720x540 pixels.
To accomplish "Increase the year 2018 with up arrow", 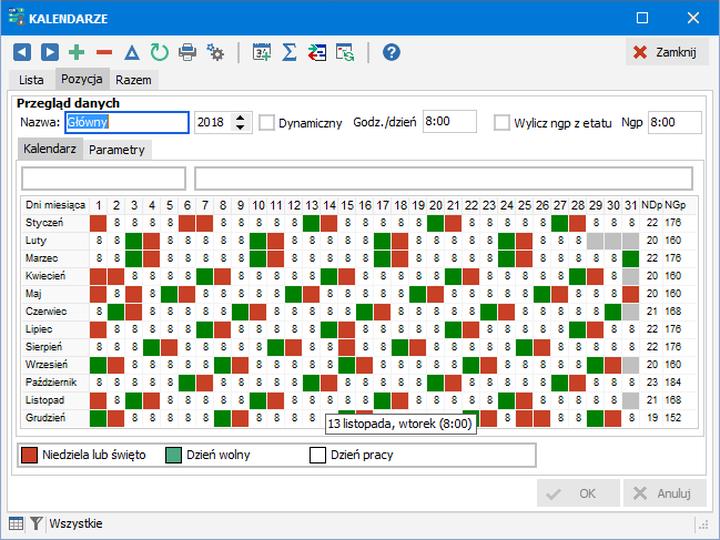I will point(241,117).
